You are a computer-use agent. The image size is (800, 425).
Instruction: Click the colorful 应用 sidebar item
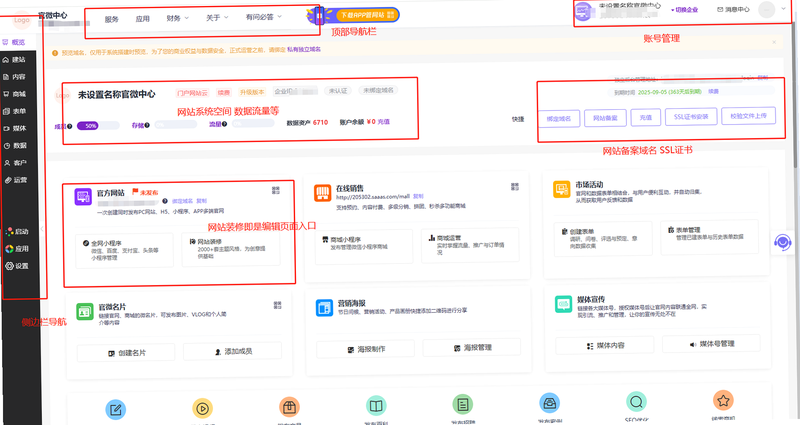click(17, 249)
